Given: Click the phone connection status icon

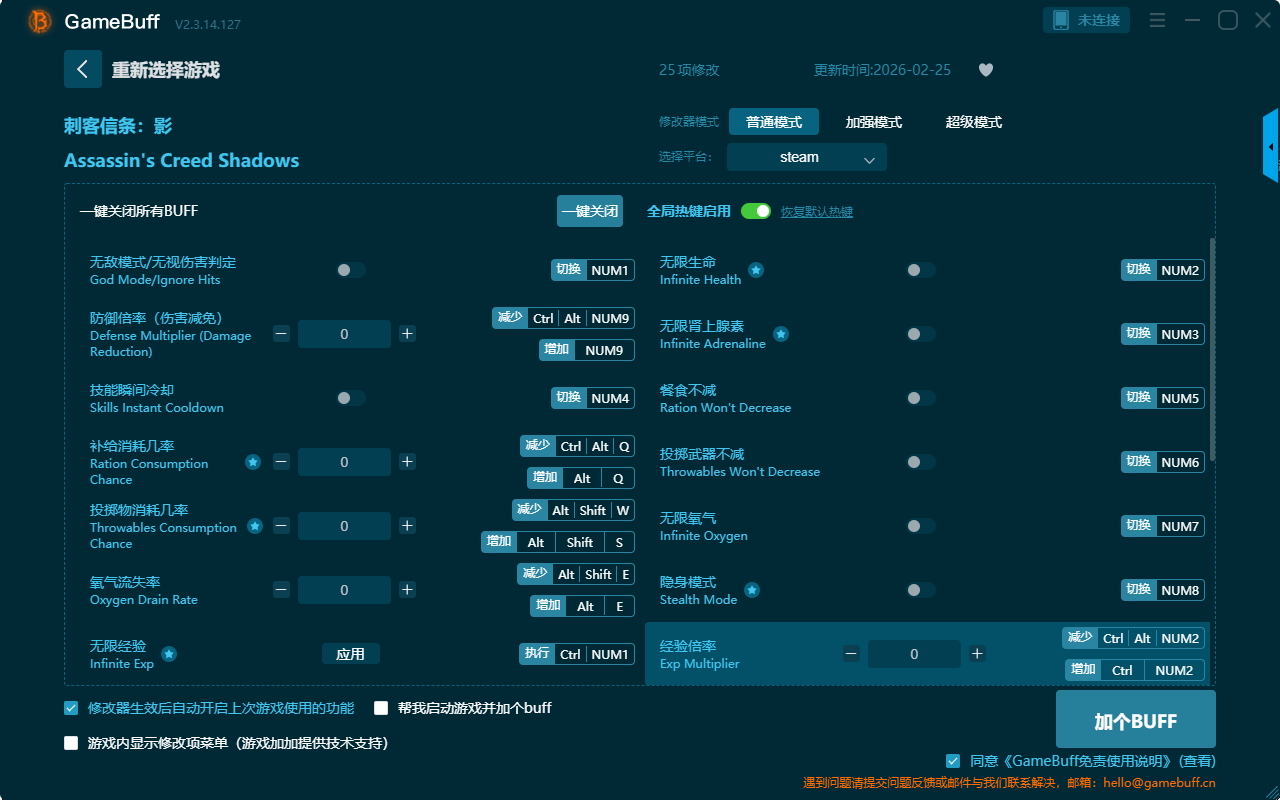Looking at the screenshot, I should click(1061, 20).
